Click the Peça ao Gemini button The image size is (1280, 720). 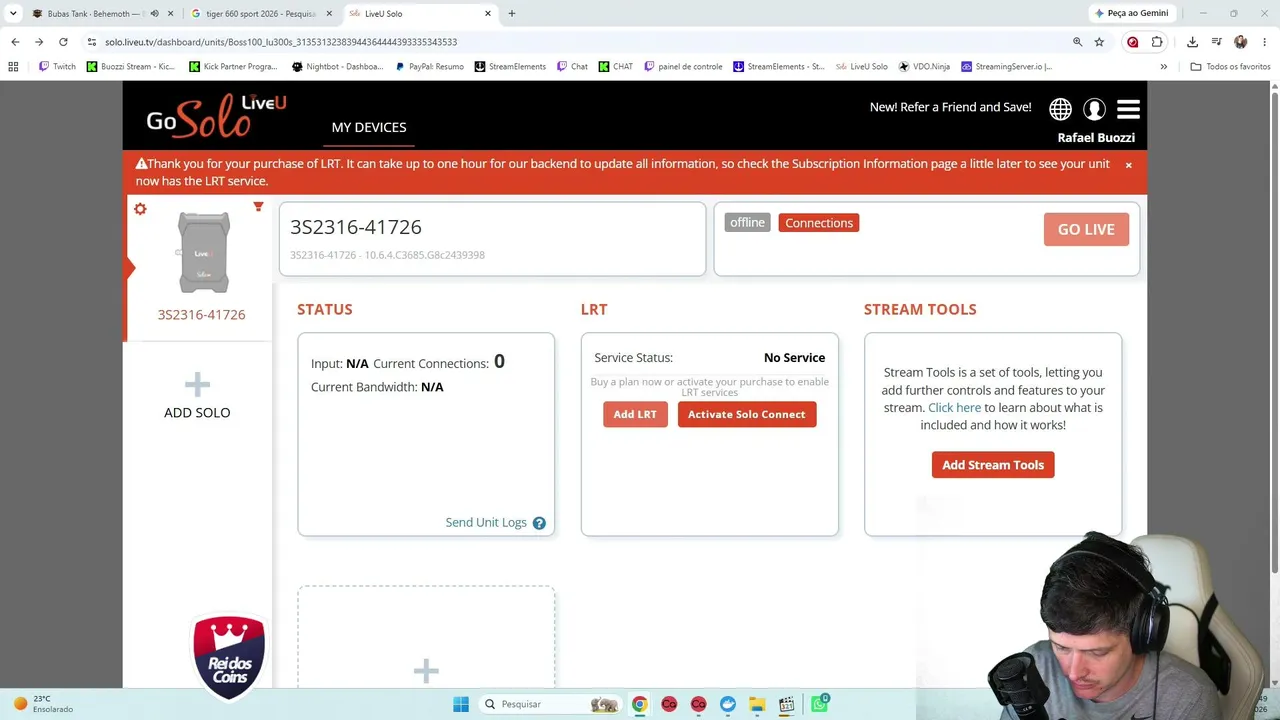point(1131,14)
